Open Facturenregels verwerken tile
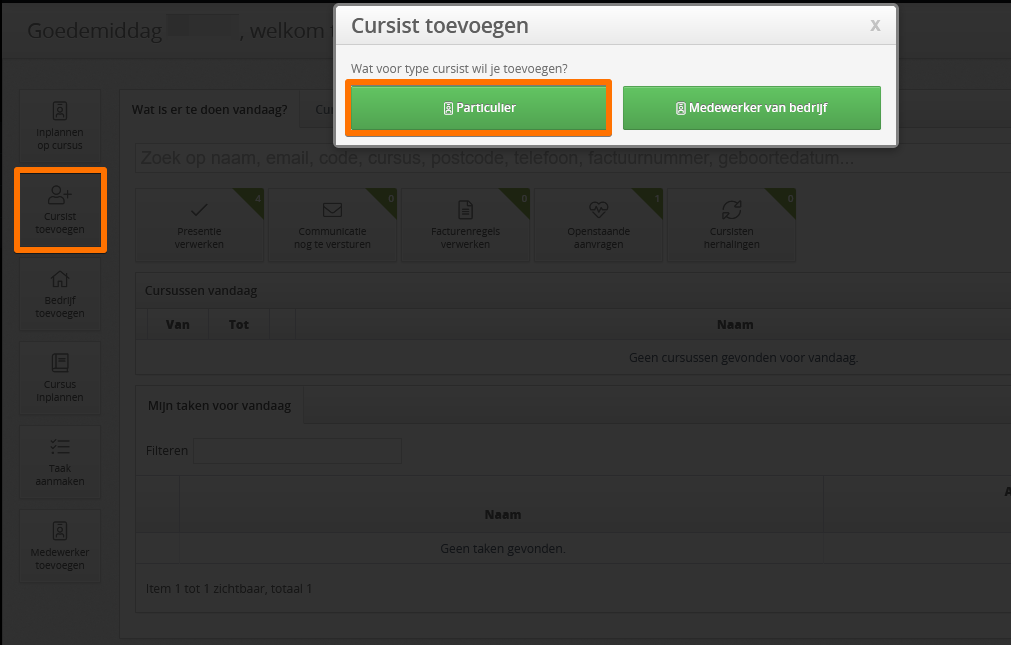1011x645 pixels. pyautogui.click(x=466, y=225)
